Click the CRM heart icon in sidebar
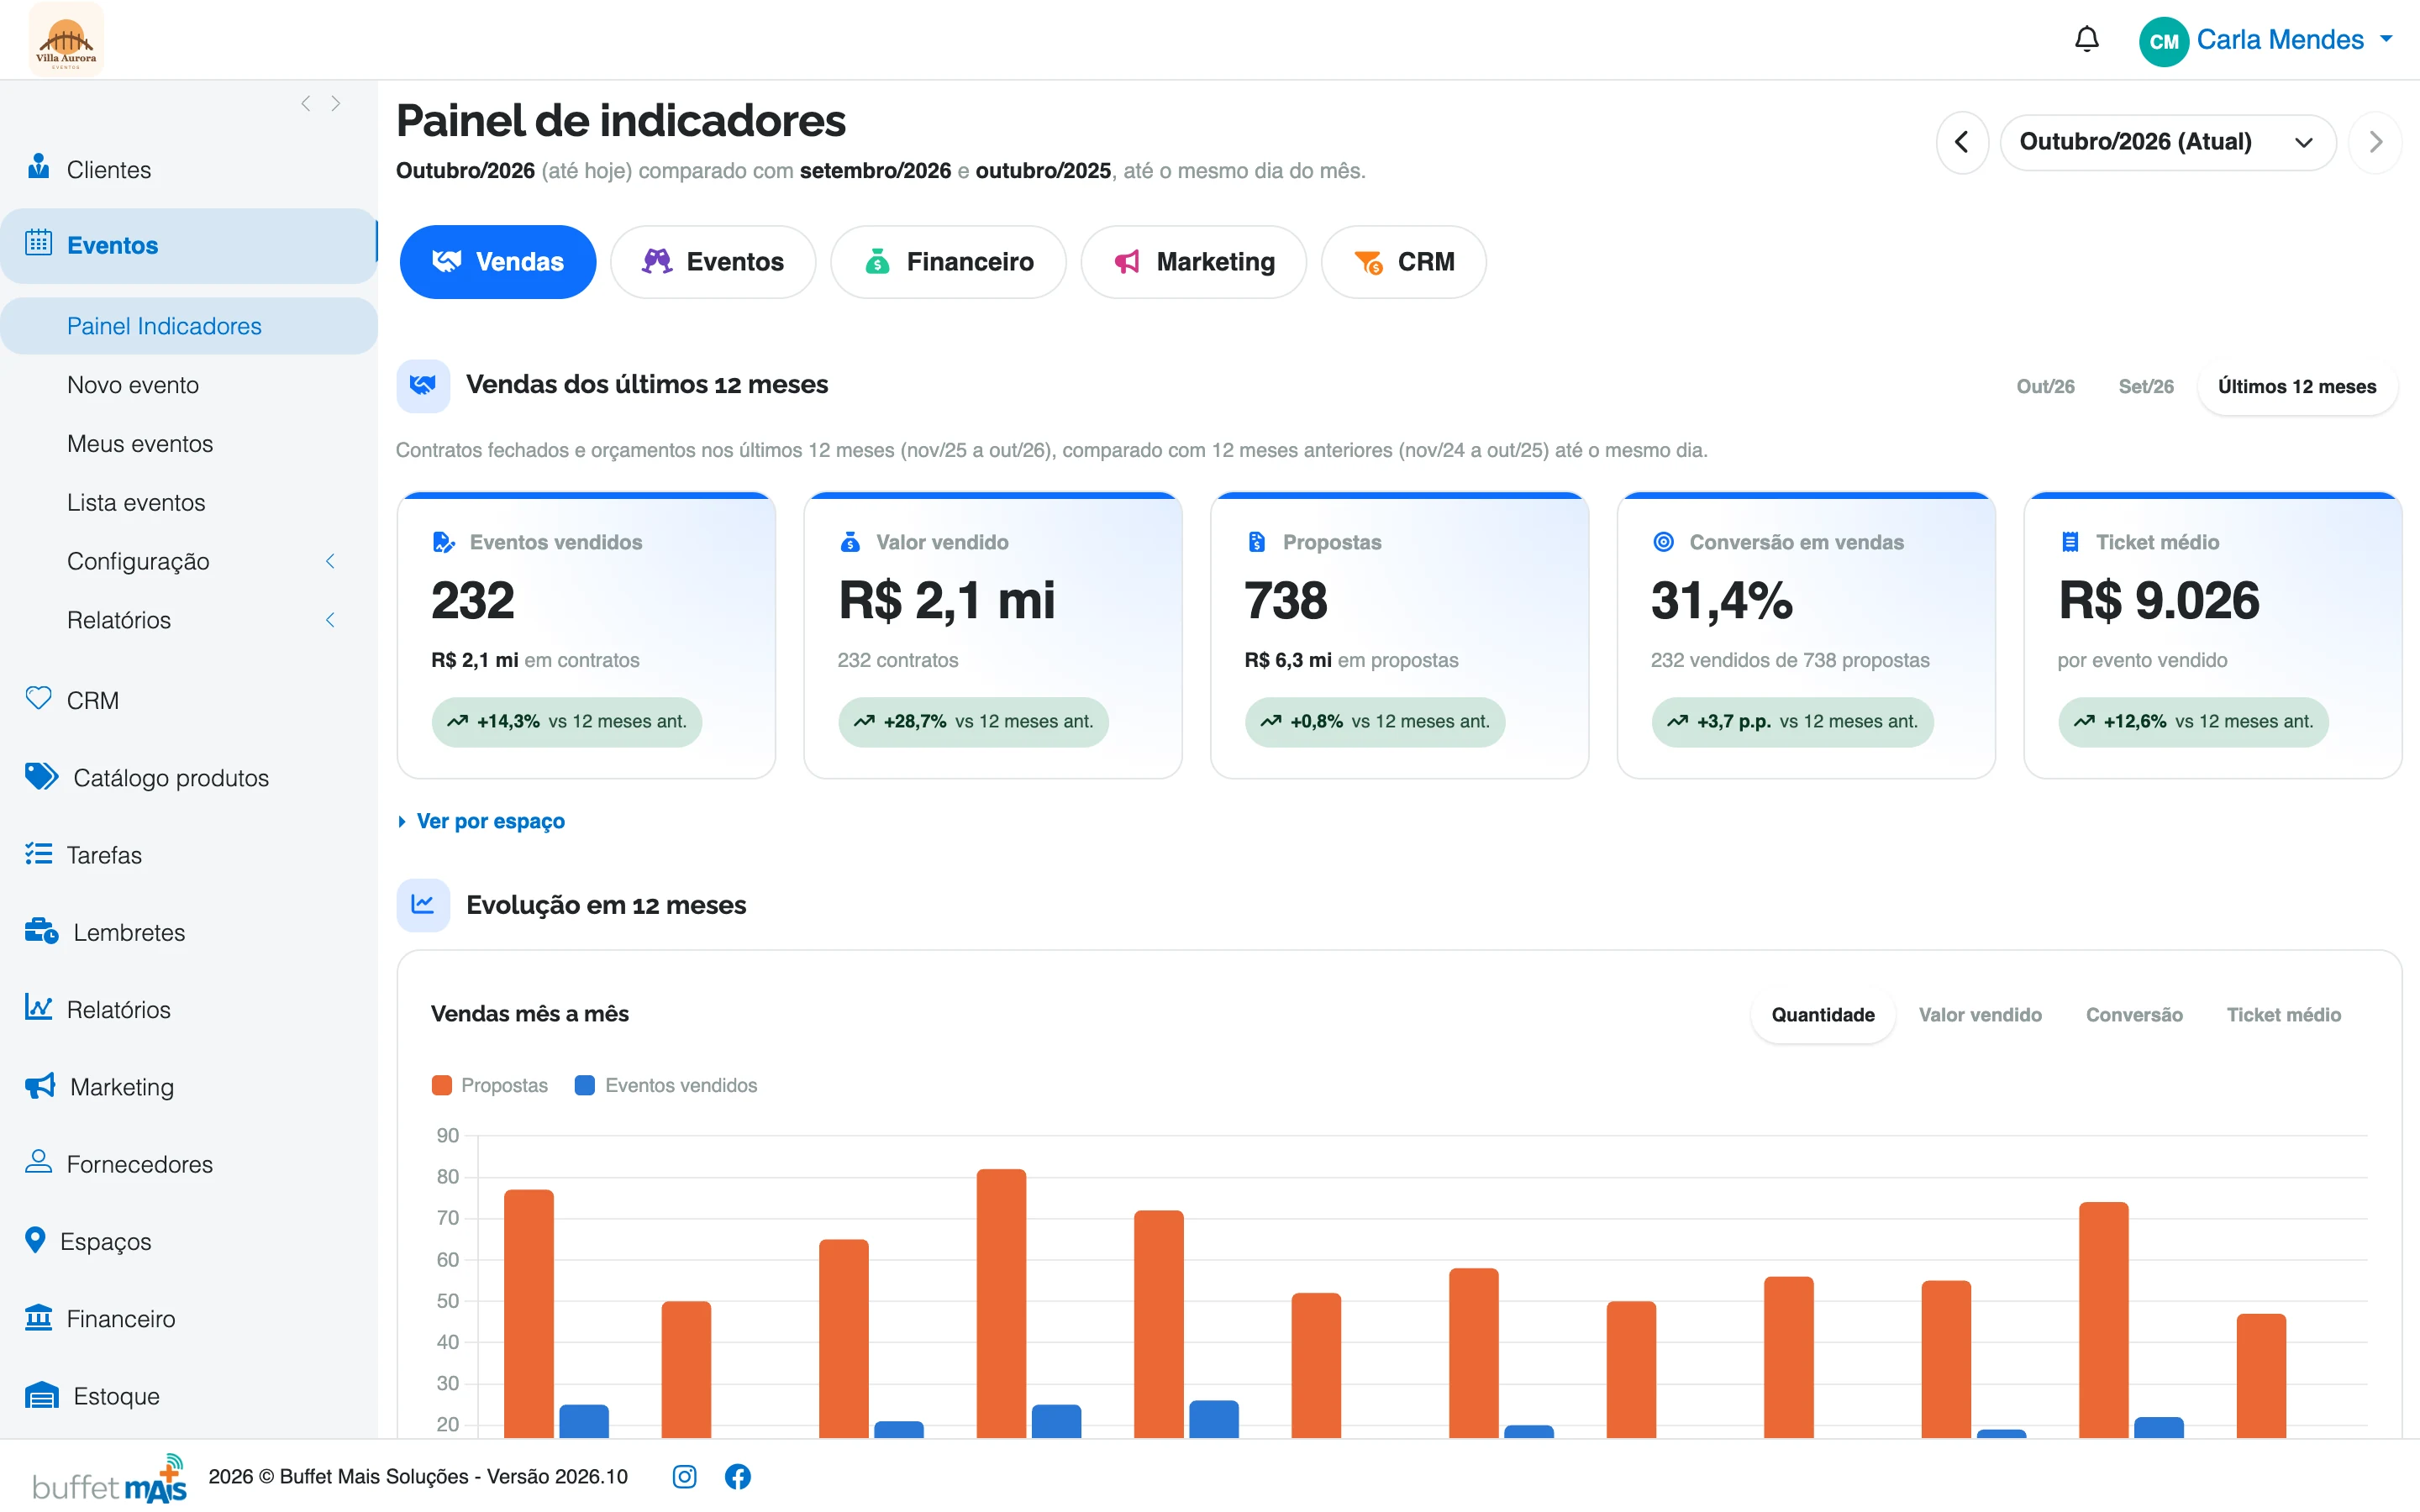 coord(38,698)
